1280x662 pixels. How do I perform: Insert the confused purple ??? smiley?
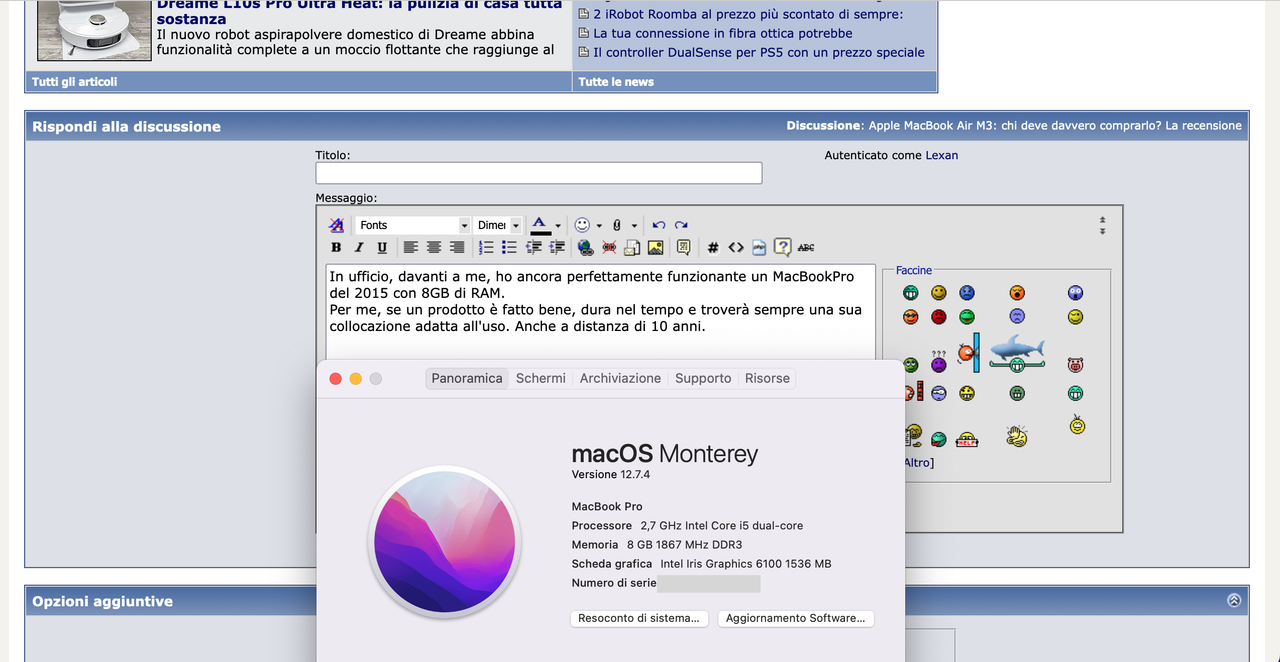coord(938,362)
